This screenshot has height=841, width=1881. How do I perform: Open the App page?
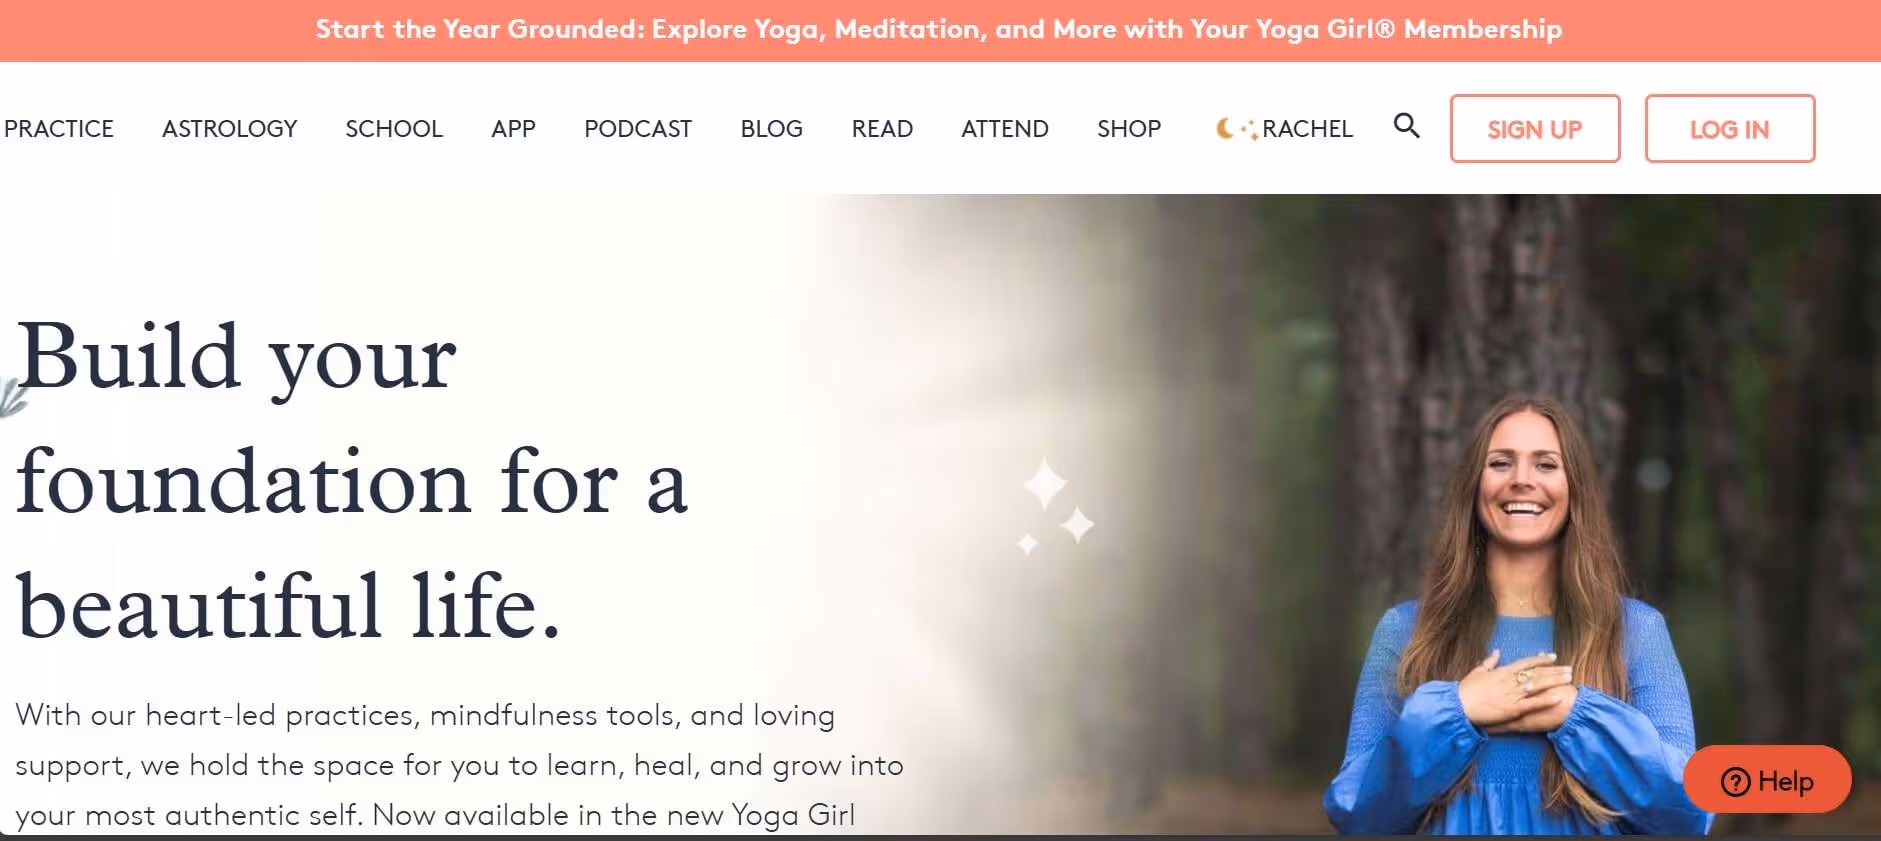pos(513,129)
